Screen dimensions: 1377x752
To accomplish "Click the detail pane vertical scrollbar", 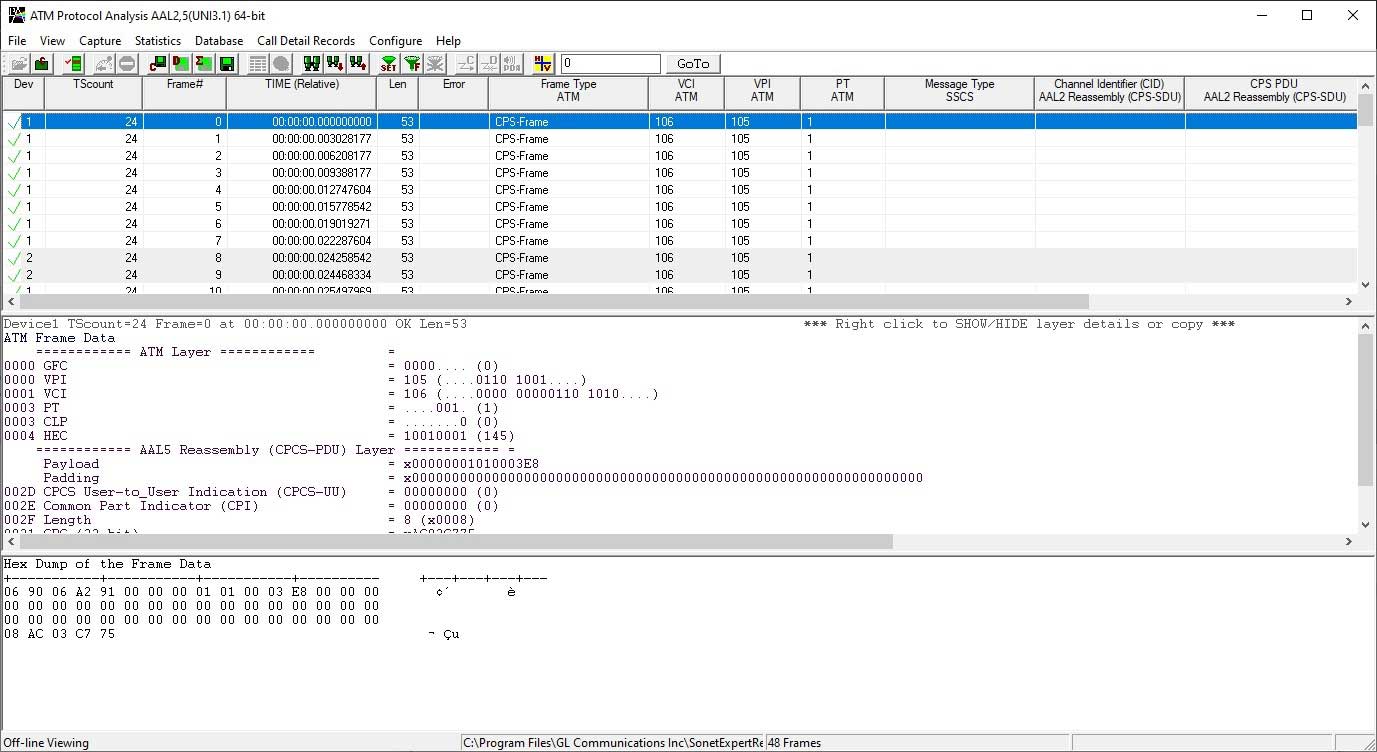I will pos(1367,410).
